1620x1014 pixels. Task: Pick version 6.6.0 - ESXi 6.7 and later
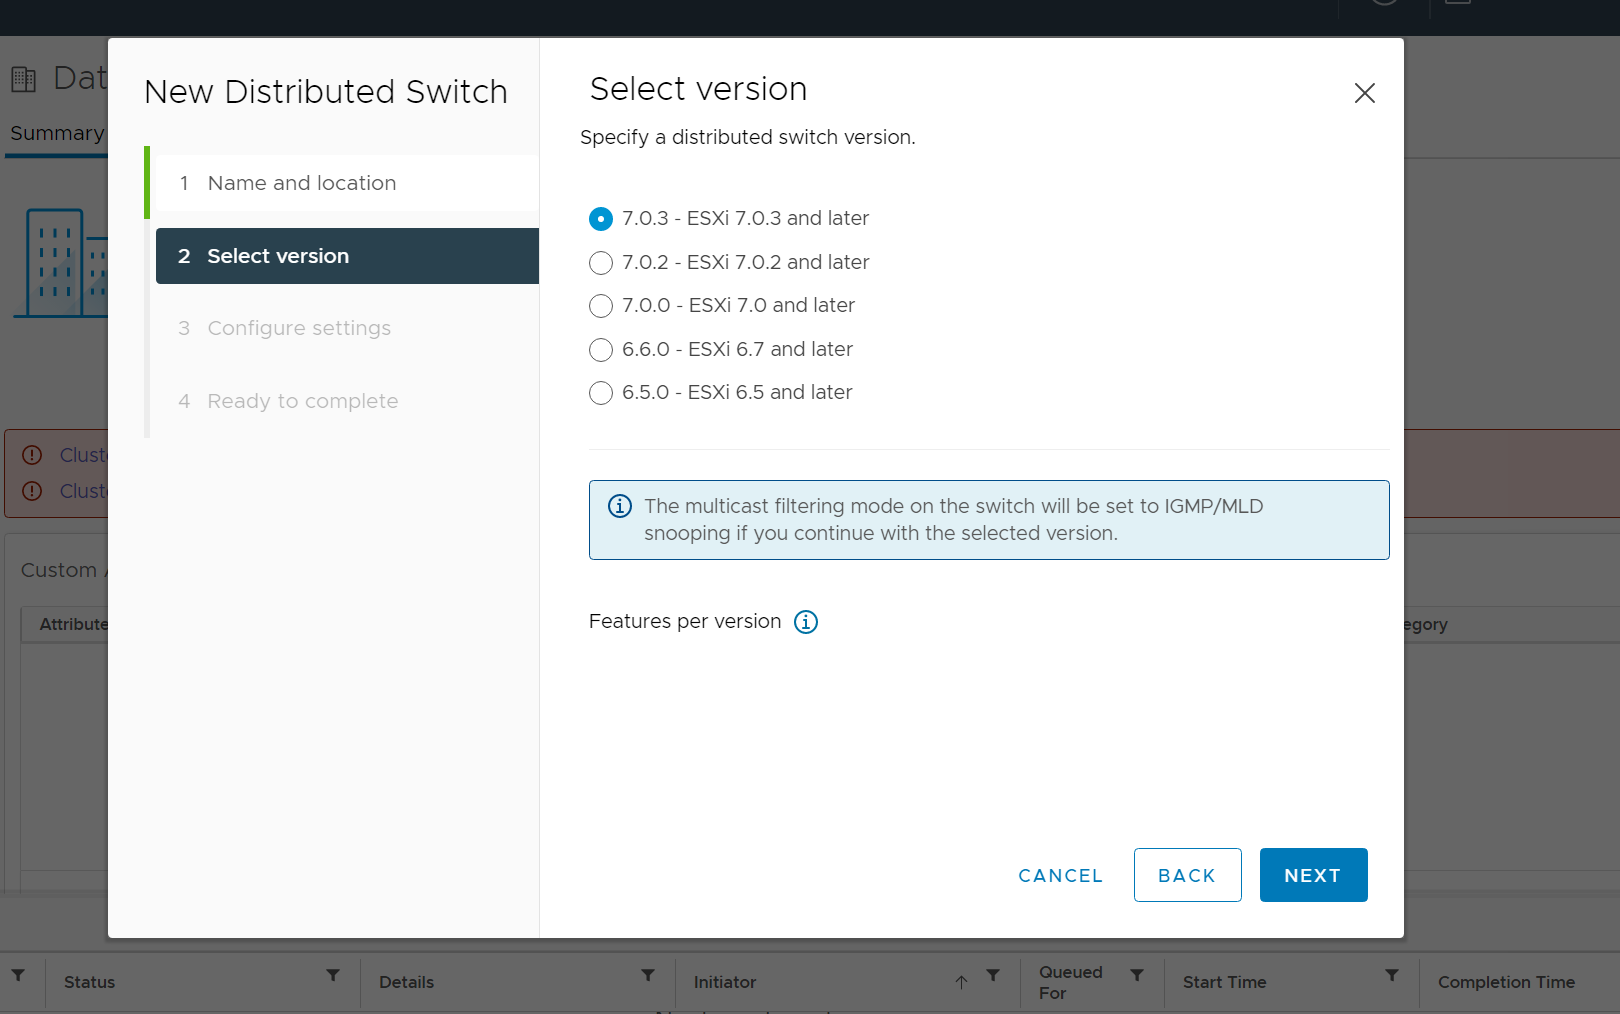pos(601,350)
